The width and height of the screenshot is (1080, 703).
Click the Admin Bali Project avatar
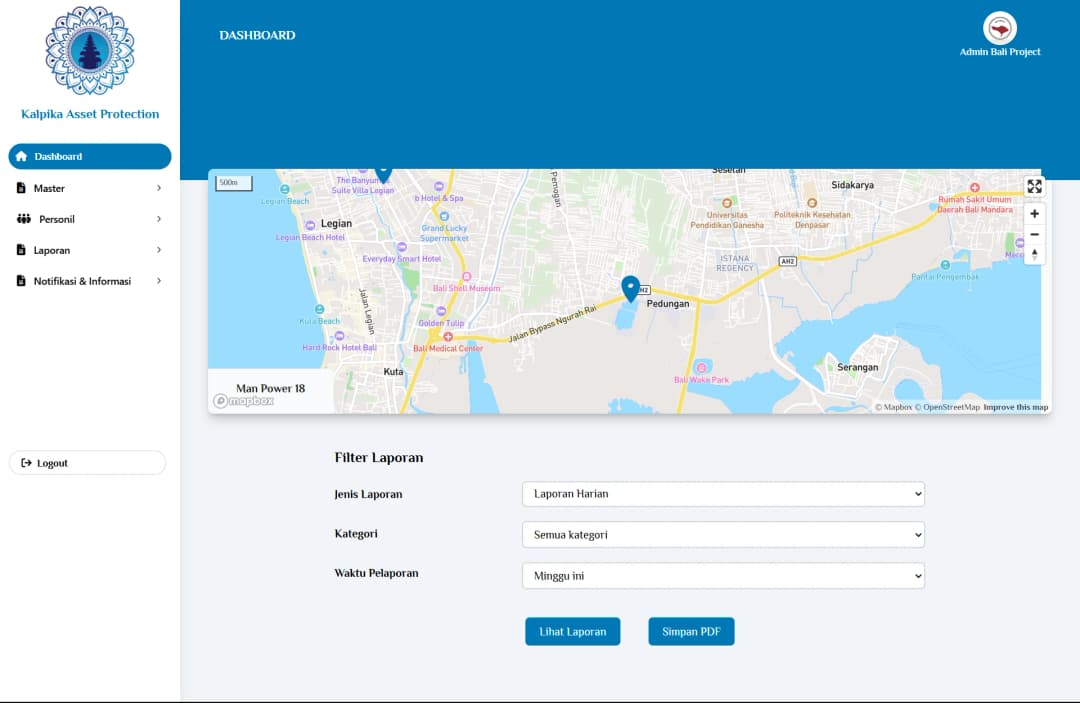pos(999,28)
